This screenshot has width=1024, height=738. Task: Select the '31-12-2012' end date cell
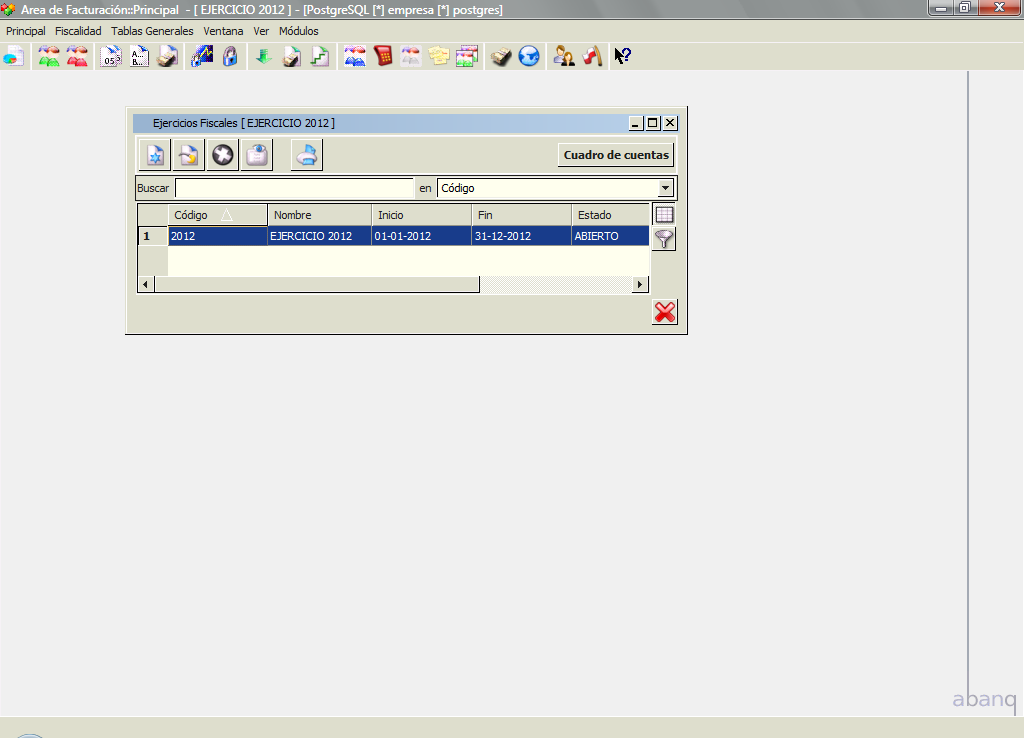(x=521, y=236)
